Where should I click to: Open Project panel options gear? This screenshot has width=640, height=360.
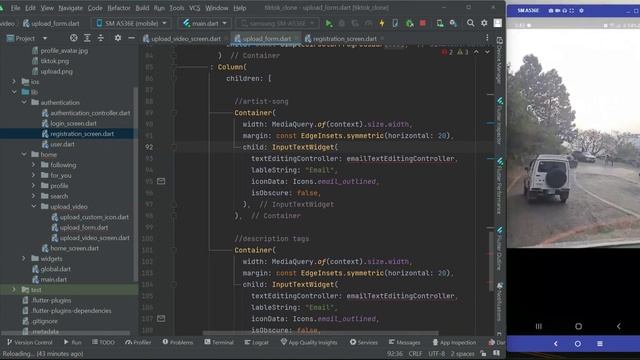(x=118, y=38)
